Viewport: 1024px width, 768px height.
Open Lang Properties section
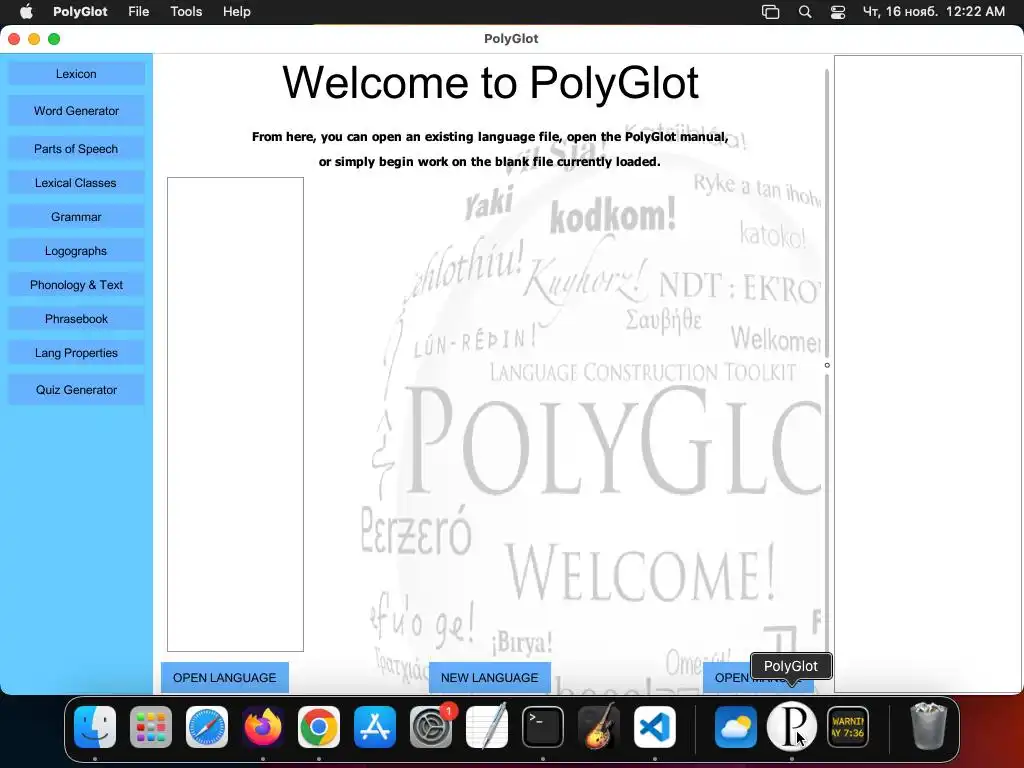(76, 353)
